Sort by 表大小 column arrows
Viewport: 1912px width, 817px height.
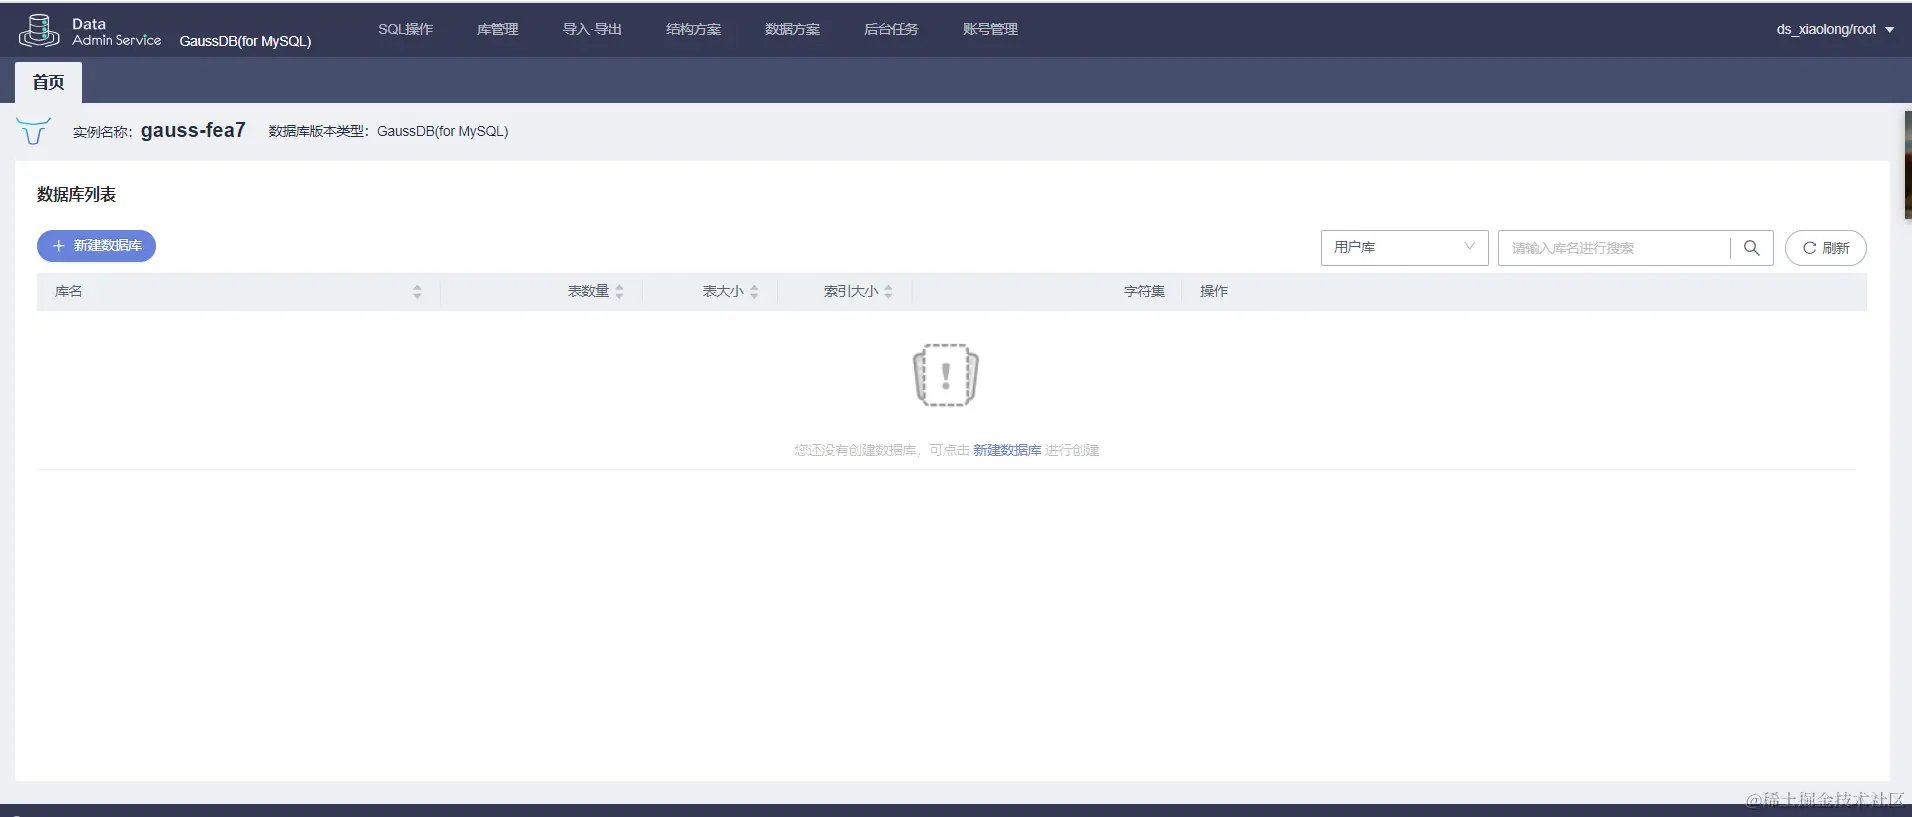[754, 292]
